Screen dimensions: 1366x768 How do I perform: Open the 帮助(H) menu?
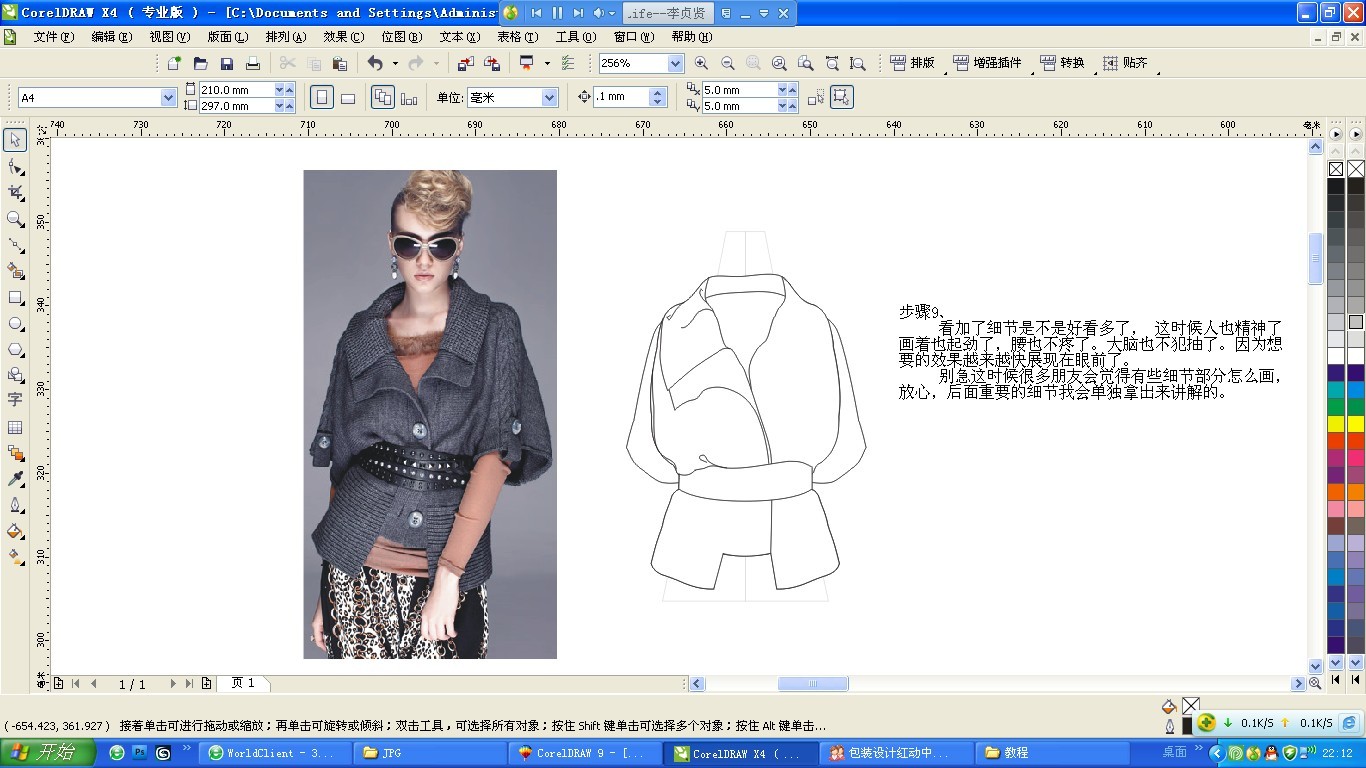[x=691, y=37]
